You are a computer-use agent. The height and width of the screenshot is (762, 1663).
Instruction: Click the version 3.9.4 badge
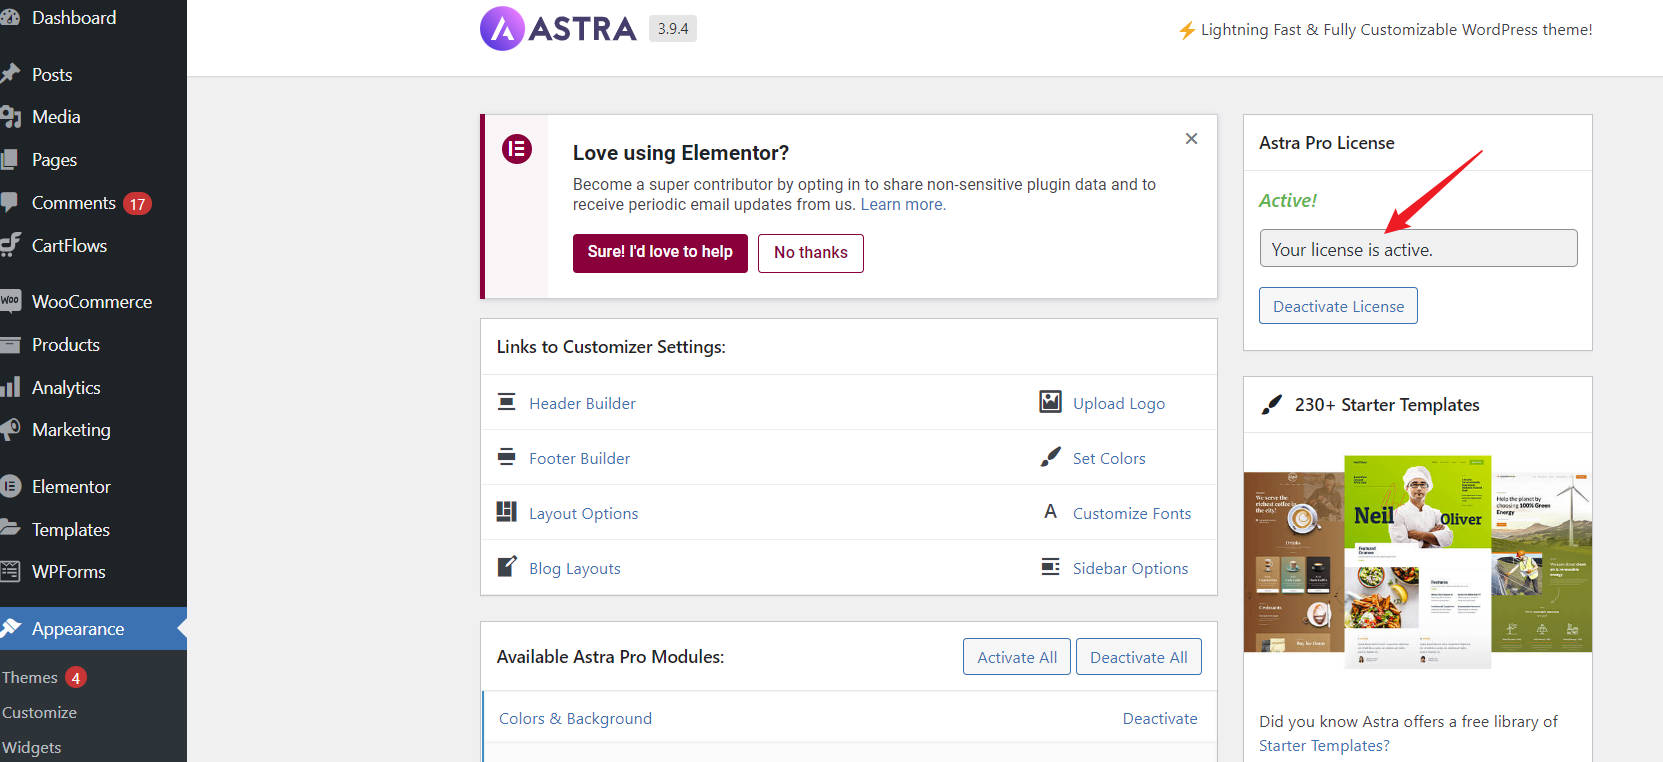[x=673, y=28]
